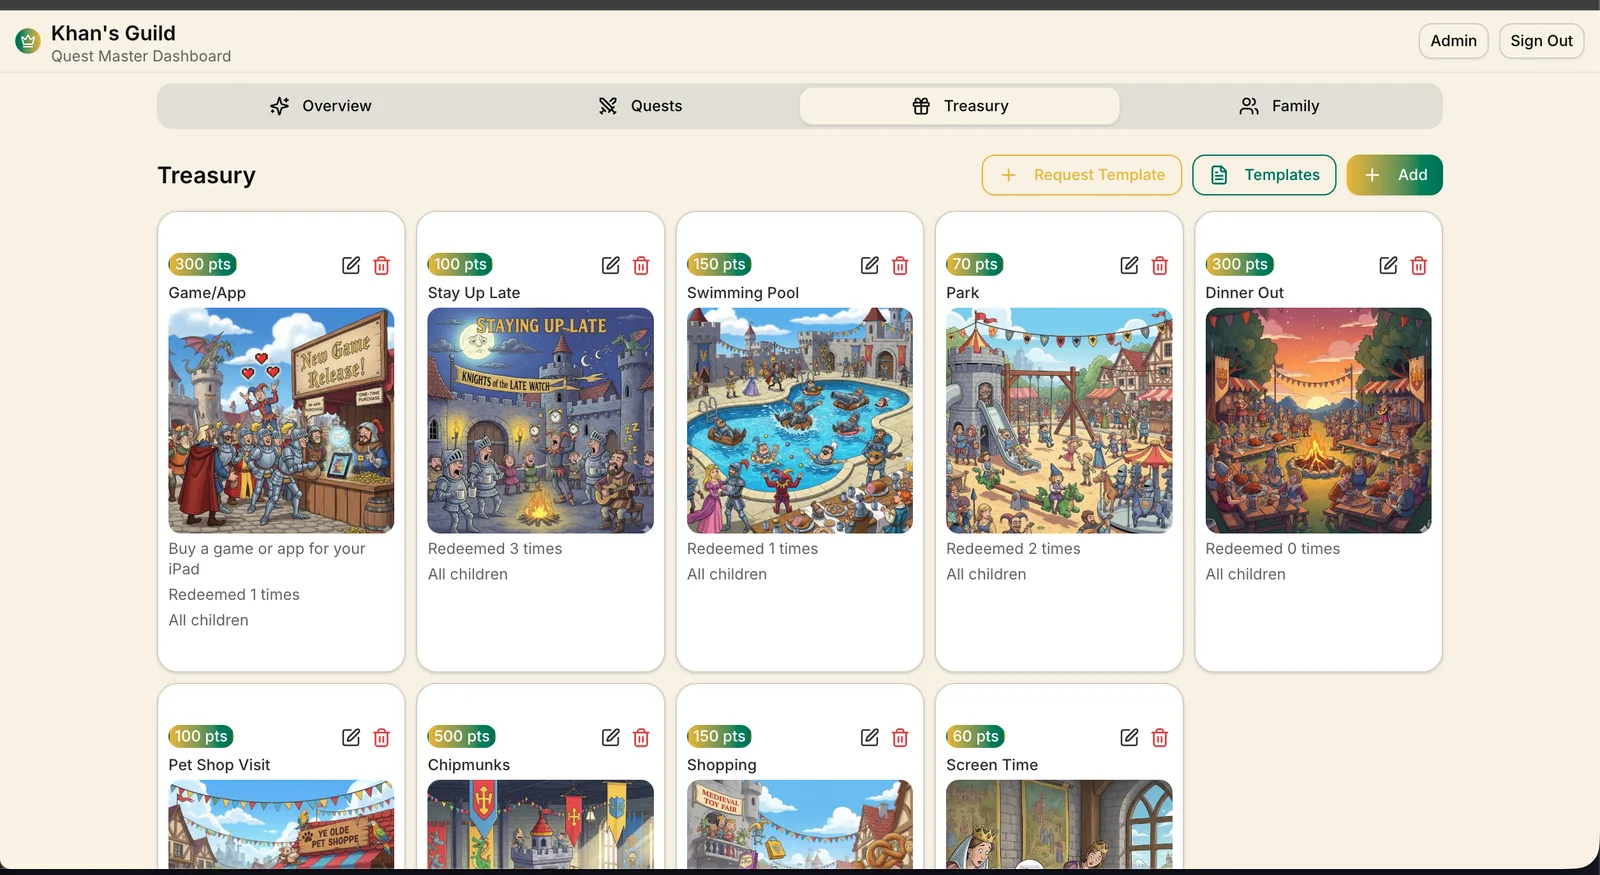Open the Game/App reward image

click(281, 420)
